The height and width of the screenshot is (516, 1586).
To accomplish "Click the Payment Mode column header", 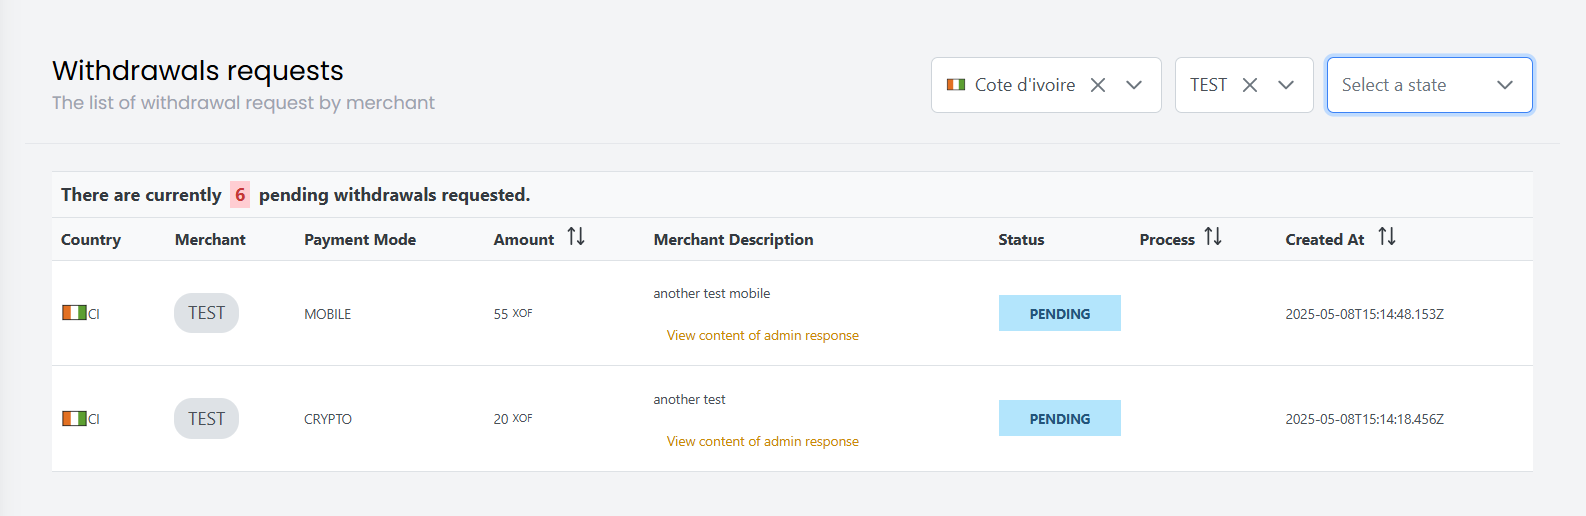I will pyautogui.click(x=360, y=240).
